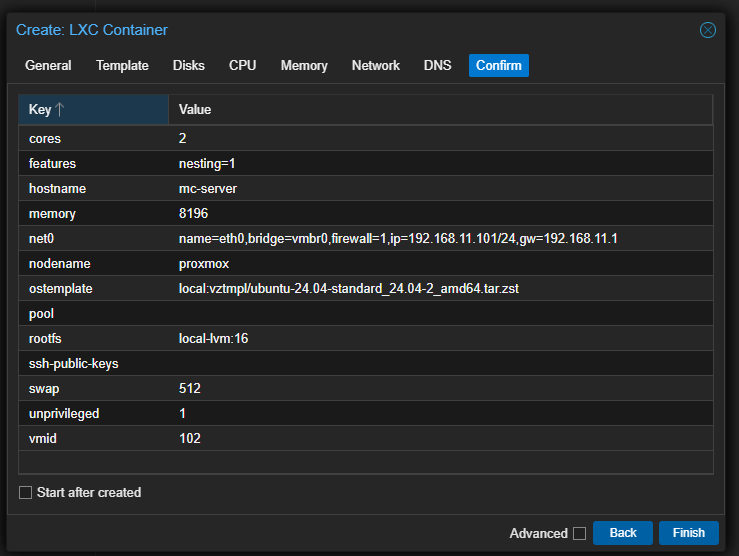This screenshot has width=739, height=556.
Task: Toggle the Advanced checkbox
Action: 579,533
